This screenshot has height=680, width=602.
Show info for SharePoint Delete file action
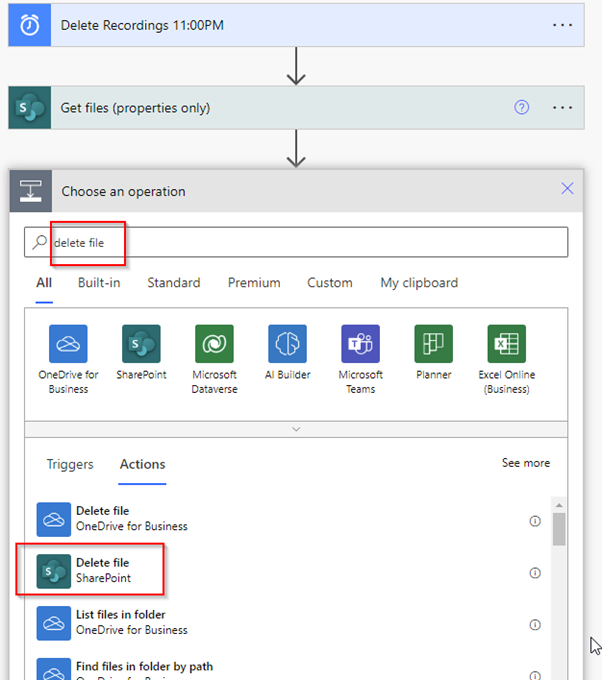[x=535, y=573]
